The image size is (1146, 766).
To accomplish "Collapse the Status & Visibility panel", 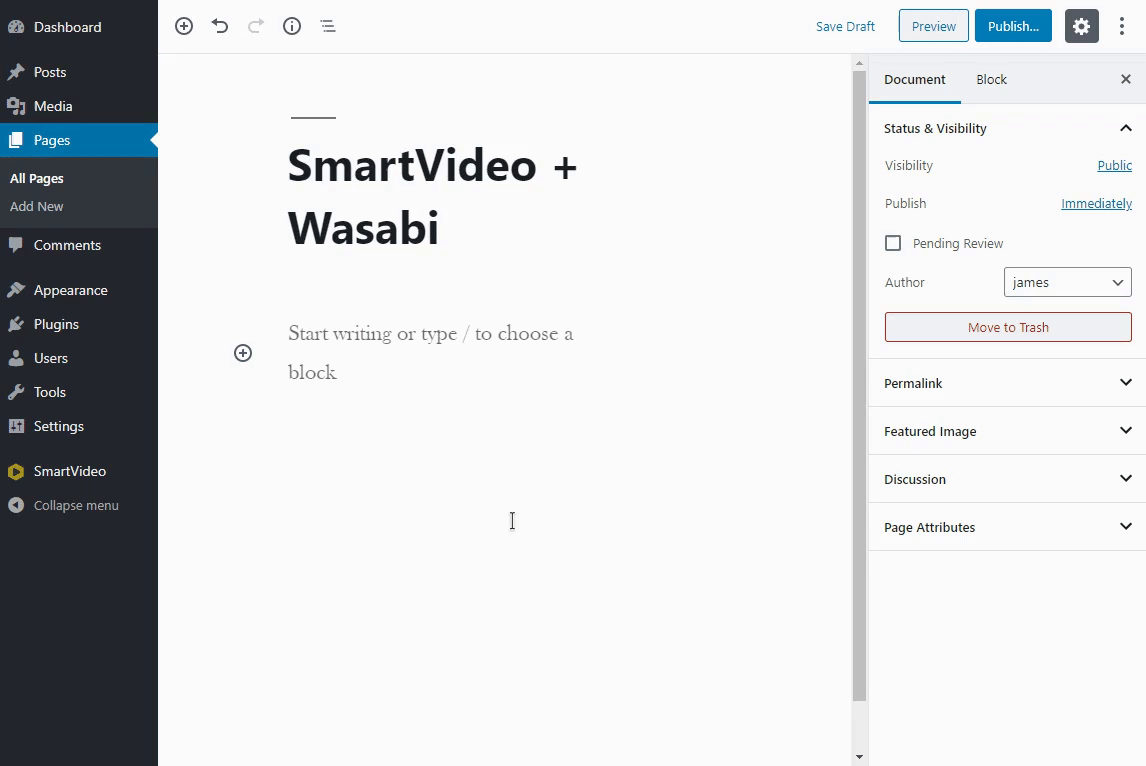I will point(1007,128).
